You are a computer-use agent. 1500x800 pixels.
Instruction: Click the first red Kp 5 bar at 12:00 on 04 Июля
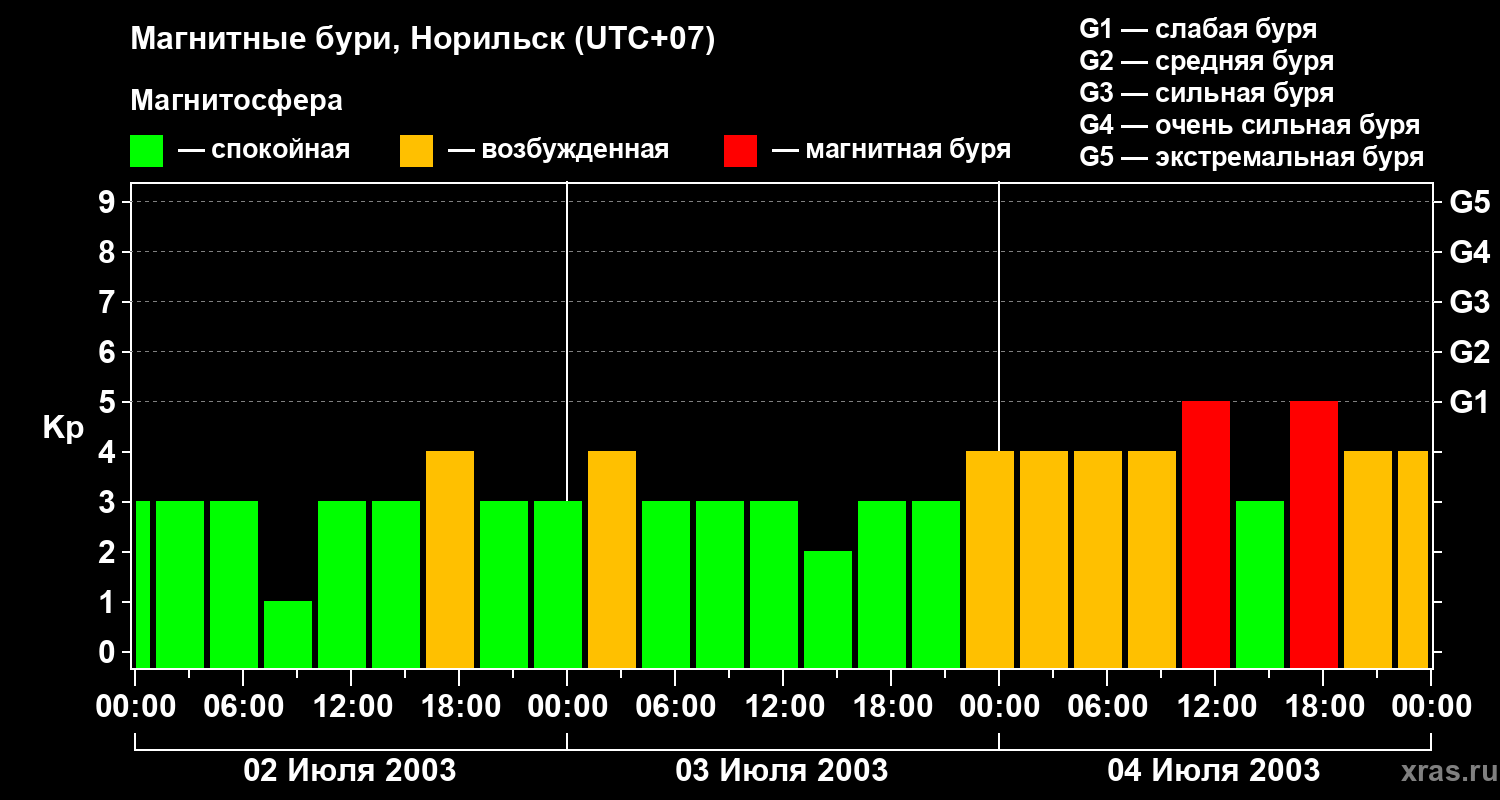pos(1206,534)
